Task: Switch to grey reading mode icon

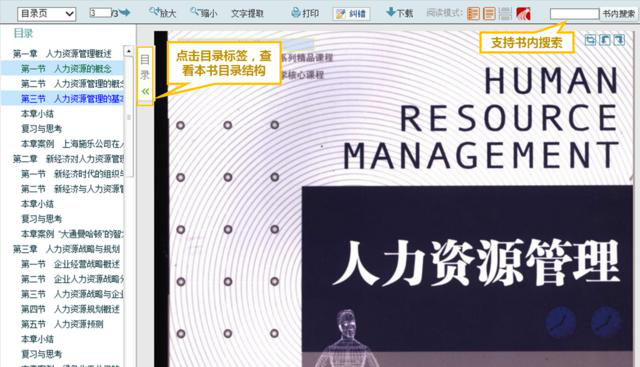Action: coord(505,13)
